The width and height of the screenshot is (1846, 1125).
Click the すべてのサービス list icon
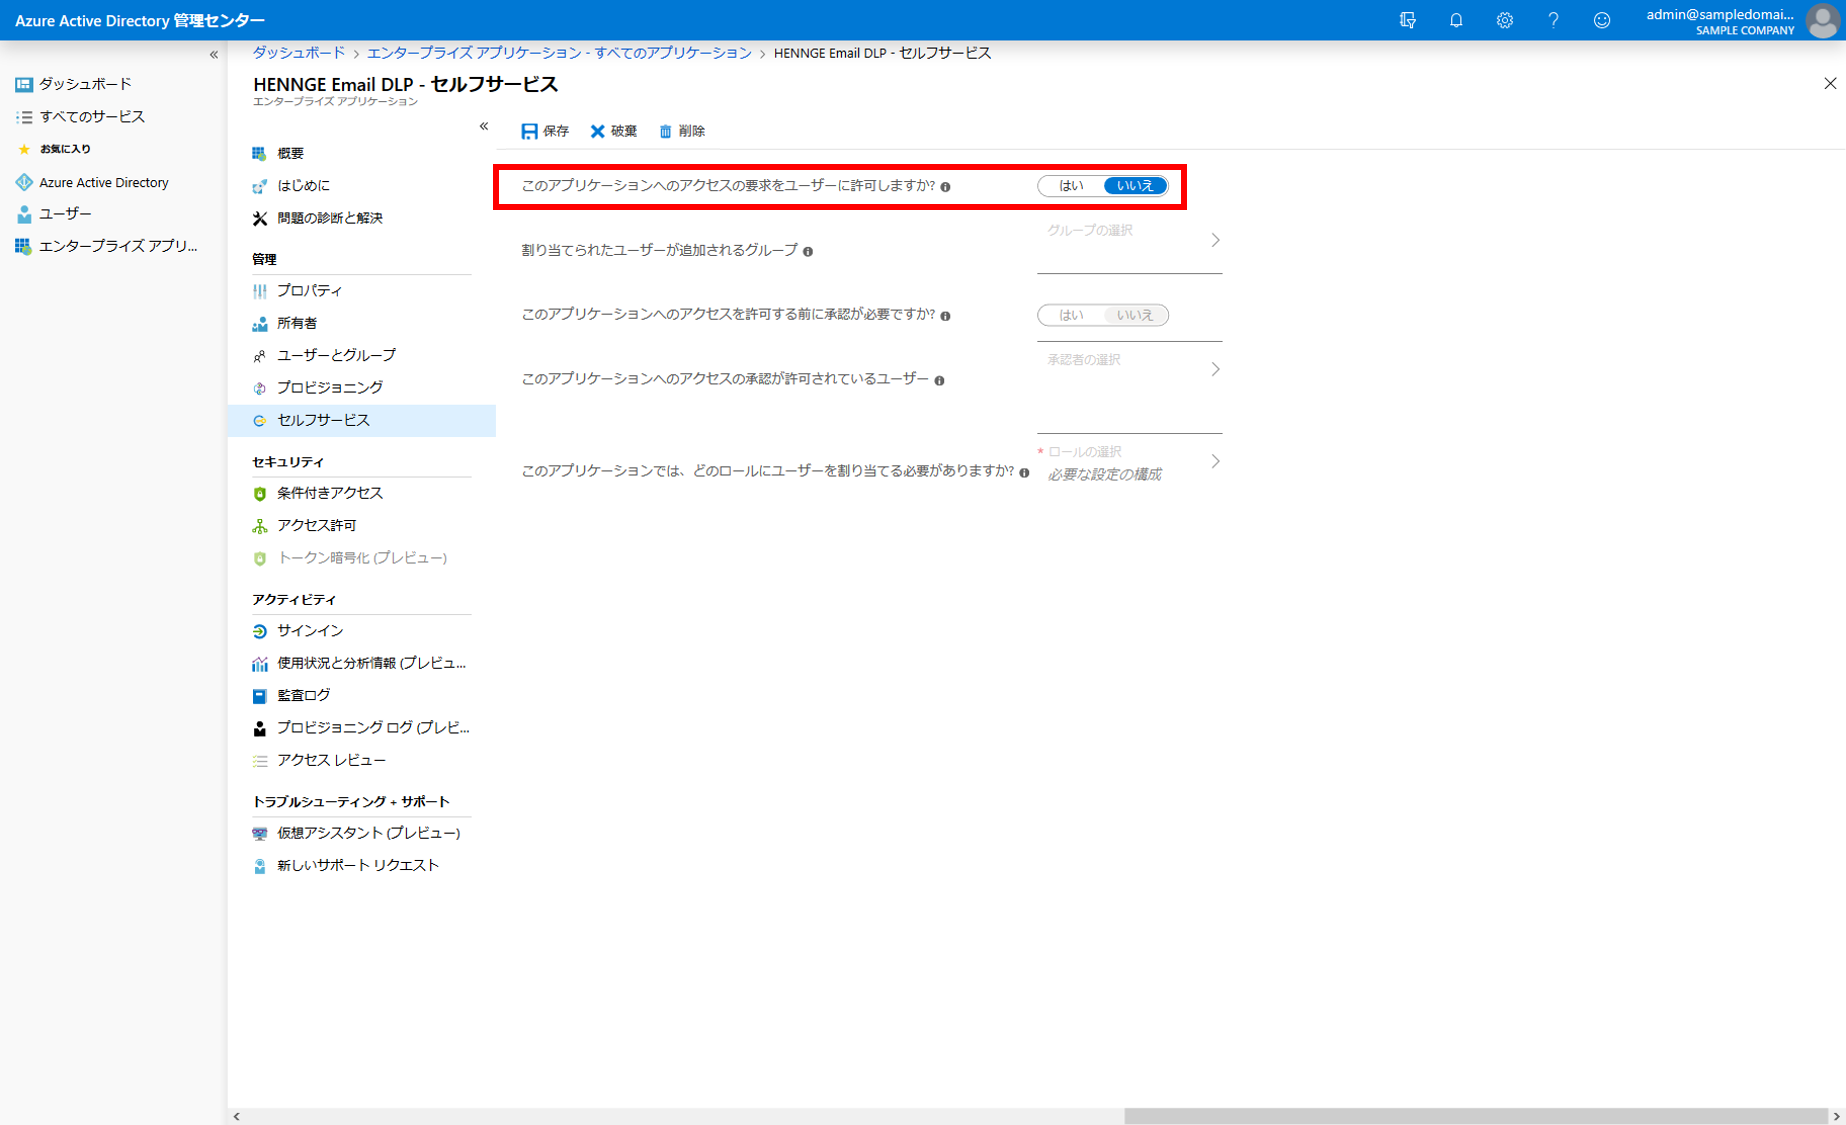point(24,117)
